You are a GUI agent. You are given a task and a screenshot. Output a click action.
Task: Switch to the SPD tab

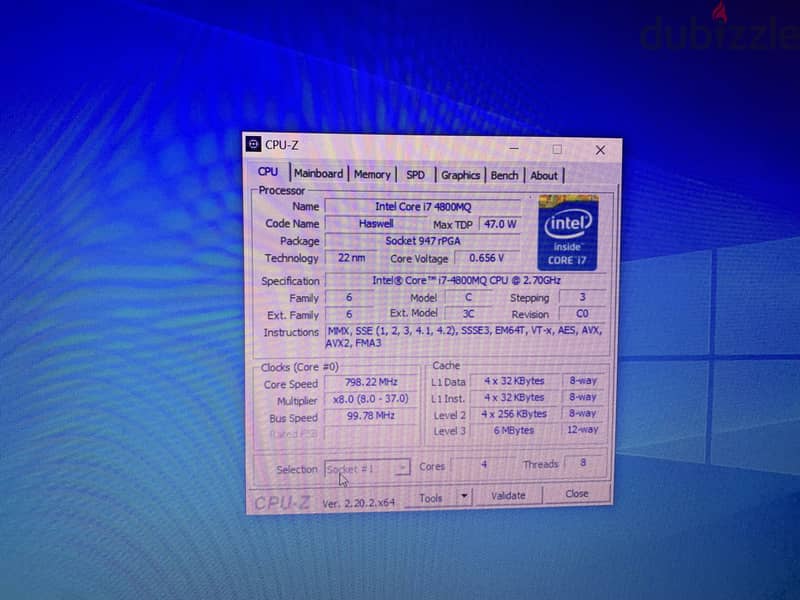[415, 175]
